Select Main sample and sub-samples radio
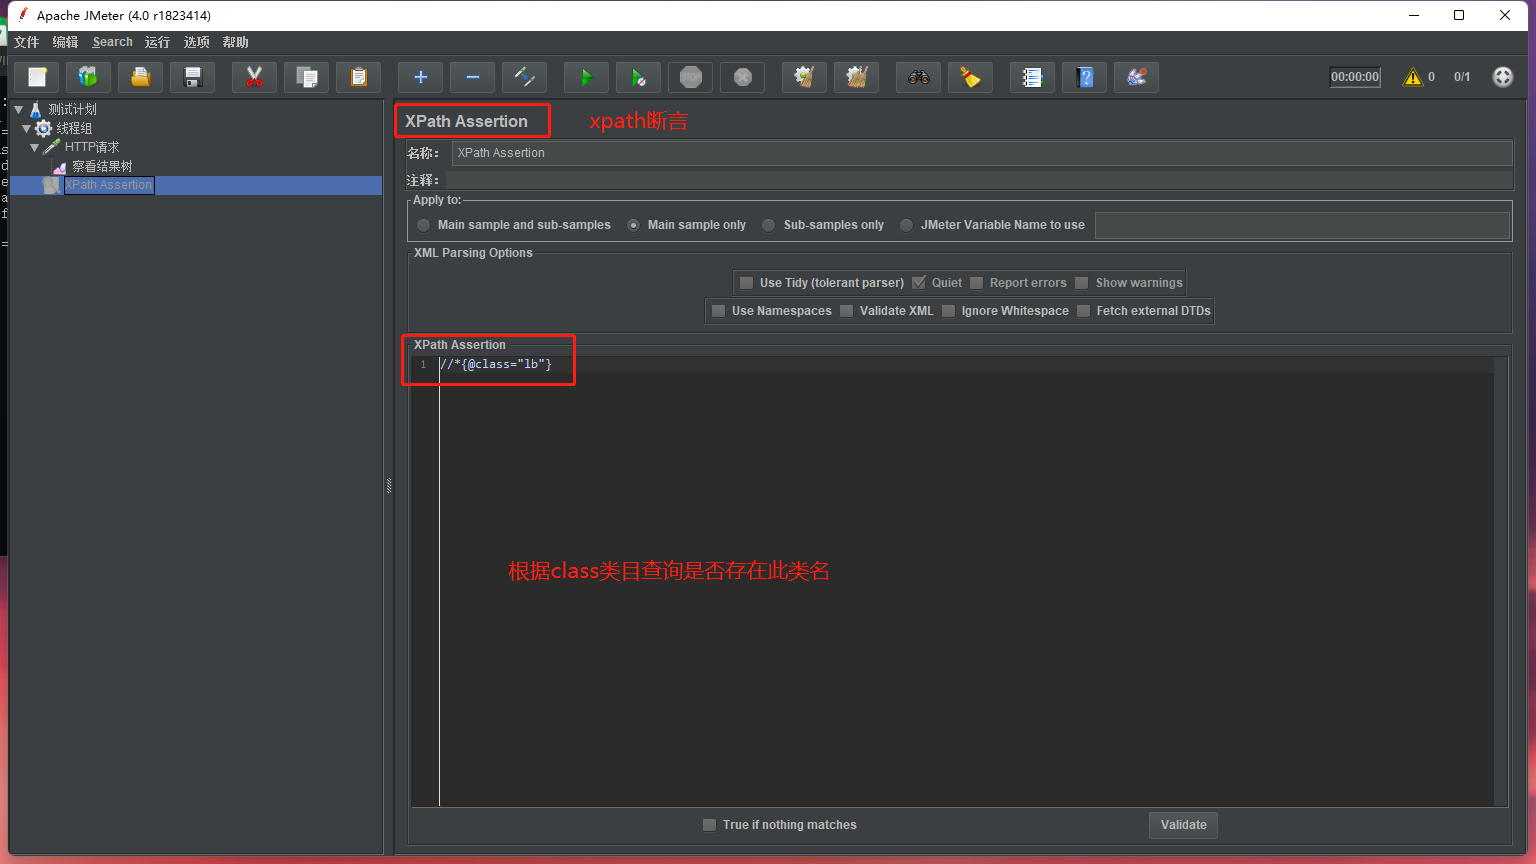Image resolution: width=1536 pixels, height=864 pixels. click(x=424, y=225)
